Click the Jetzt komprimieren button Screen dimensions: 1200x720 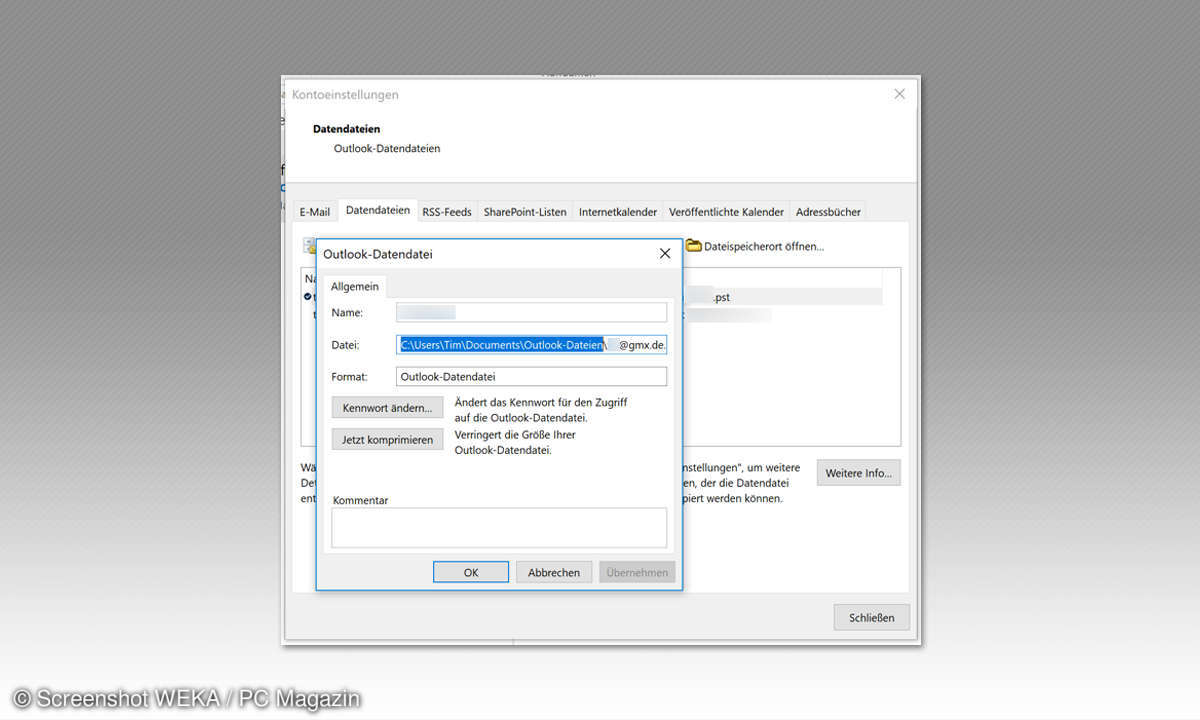387,440
